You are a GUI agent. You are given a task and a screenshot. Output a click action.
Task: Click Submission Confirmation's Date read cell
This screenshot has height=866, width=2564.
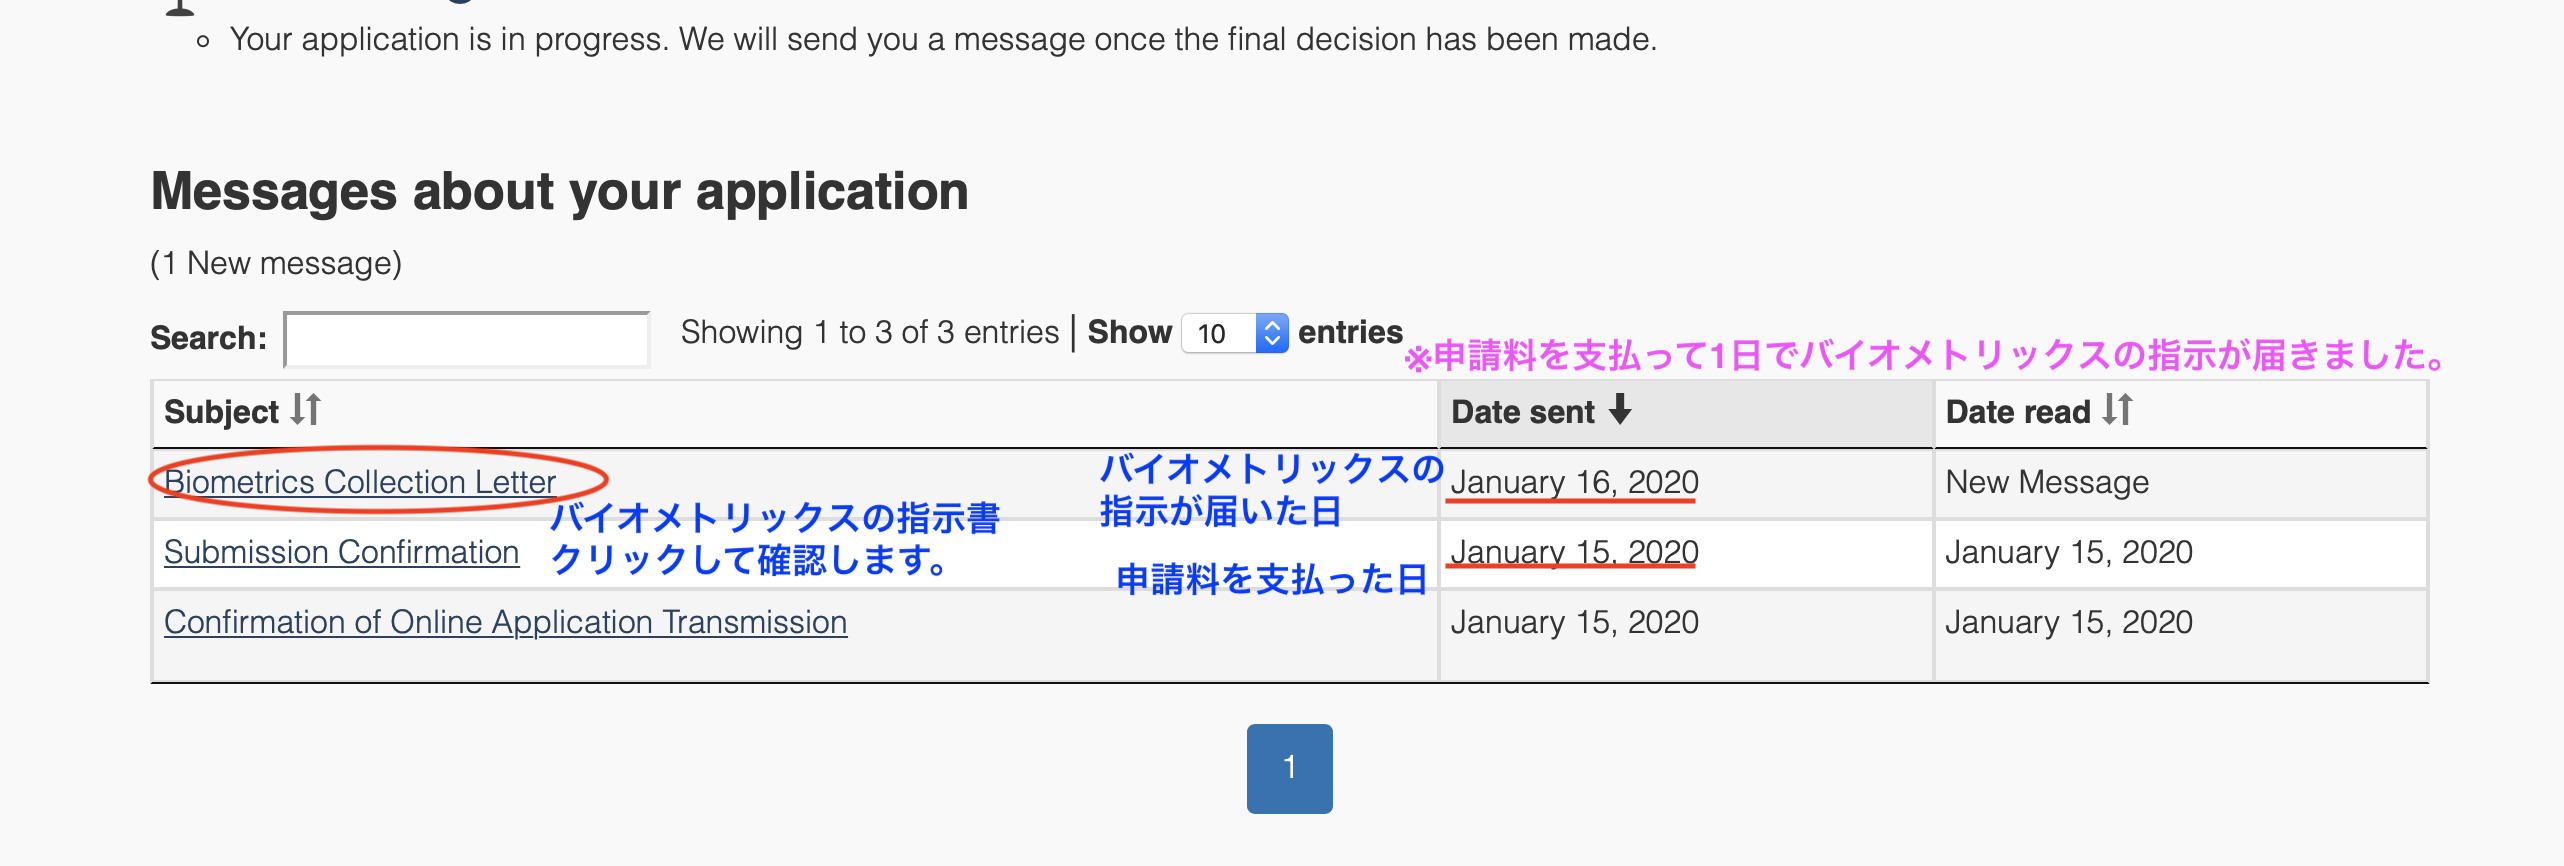point(2068,552)
